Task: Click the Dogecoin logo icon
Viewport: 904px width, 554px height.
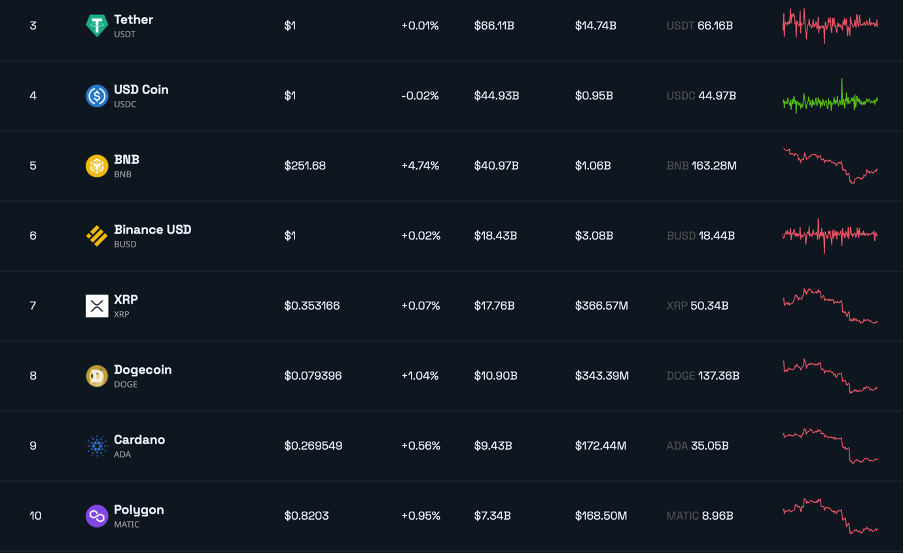Action: tap(97, 376)
